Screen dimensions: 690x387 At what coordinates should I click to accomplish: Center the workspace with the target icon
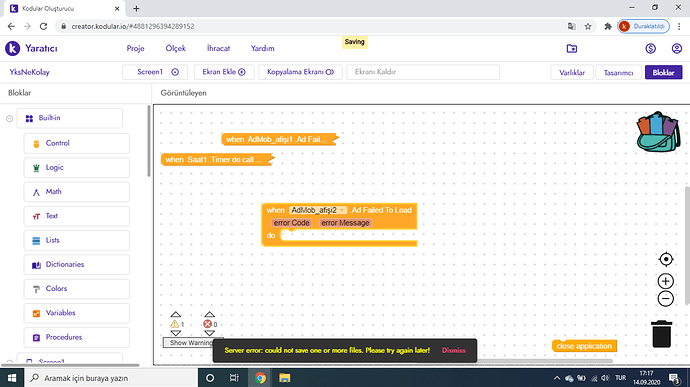click(666, 259)
